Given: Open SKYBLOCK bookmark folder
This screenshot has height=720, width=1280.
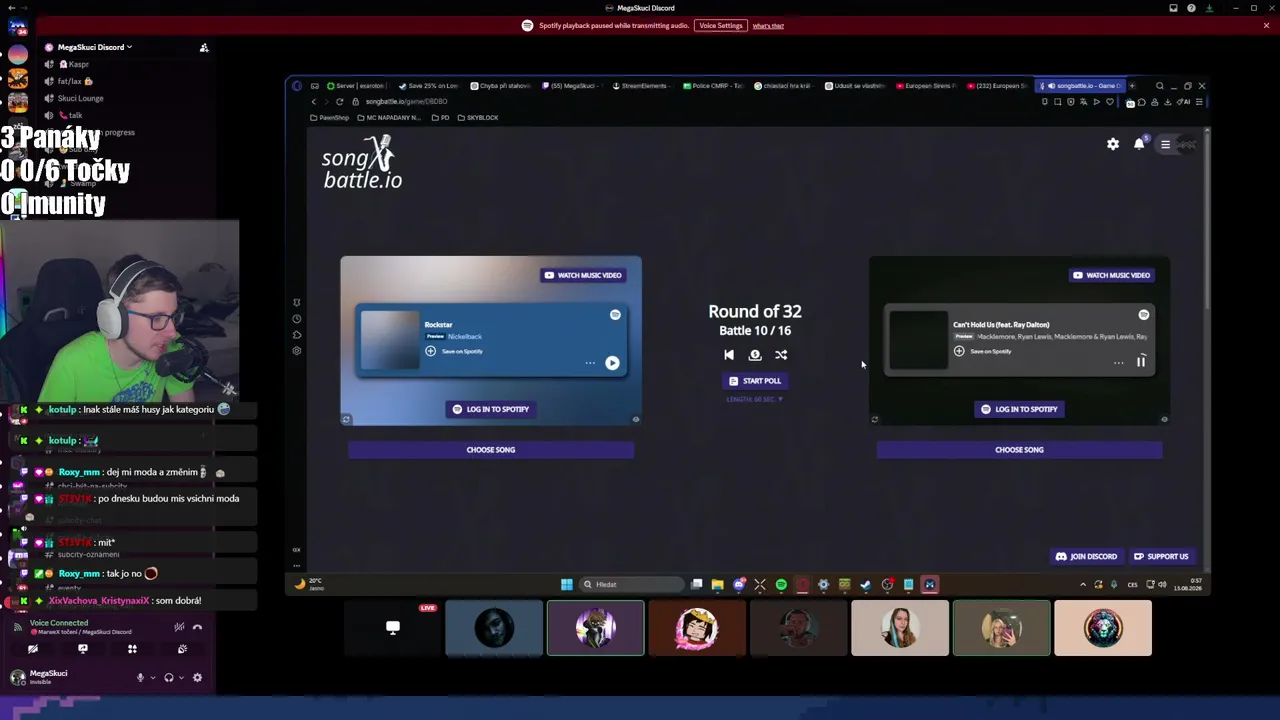Looking at the screenshot, I should pos(478,118).
